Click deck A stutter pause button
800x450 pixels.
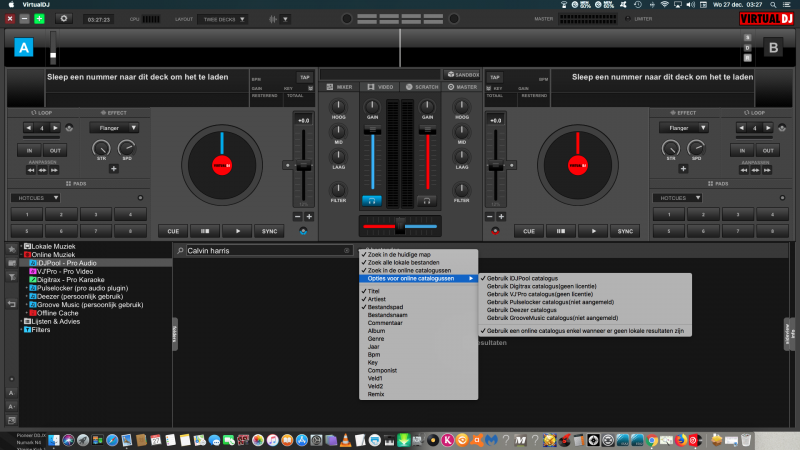coord(205,231)
